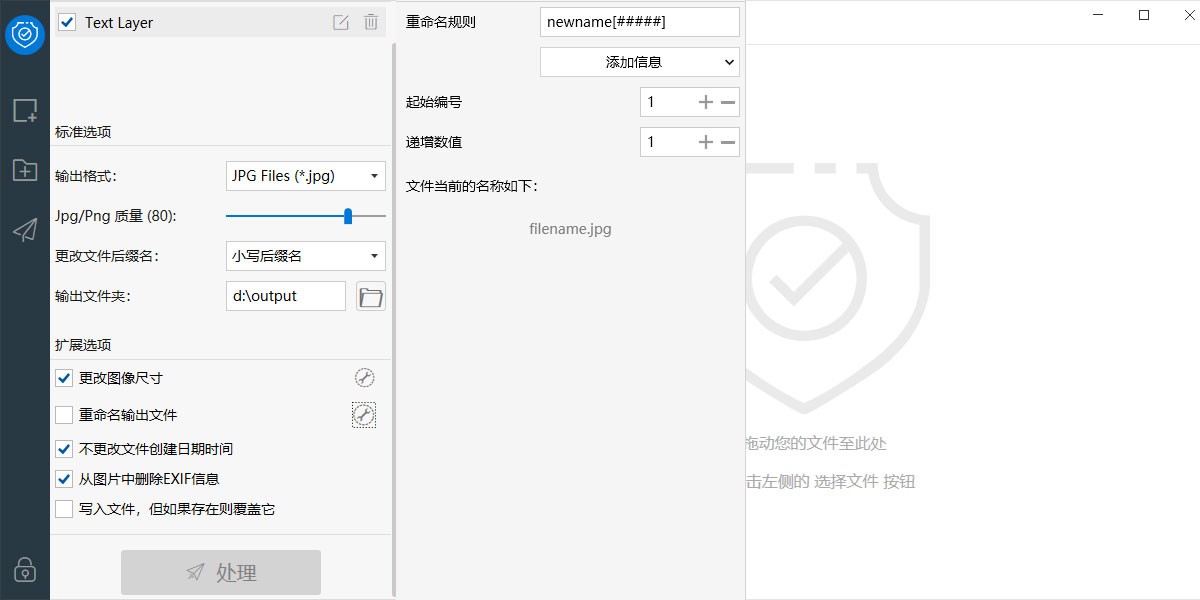Open settings wrench for 重命名输出文件
The width and height of the screenshot is (1200, 600).
tap(364, 415)
